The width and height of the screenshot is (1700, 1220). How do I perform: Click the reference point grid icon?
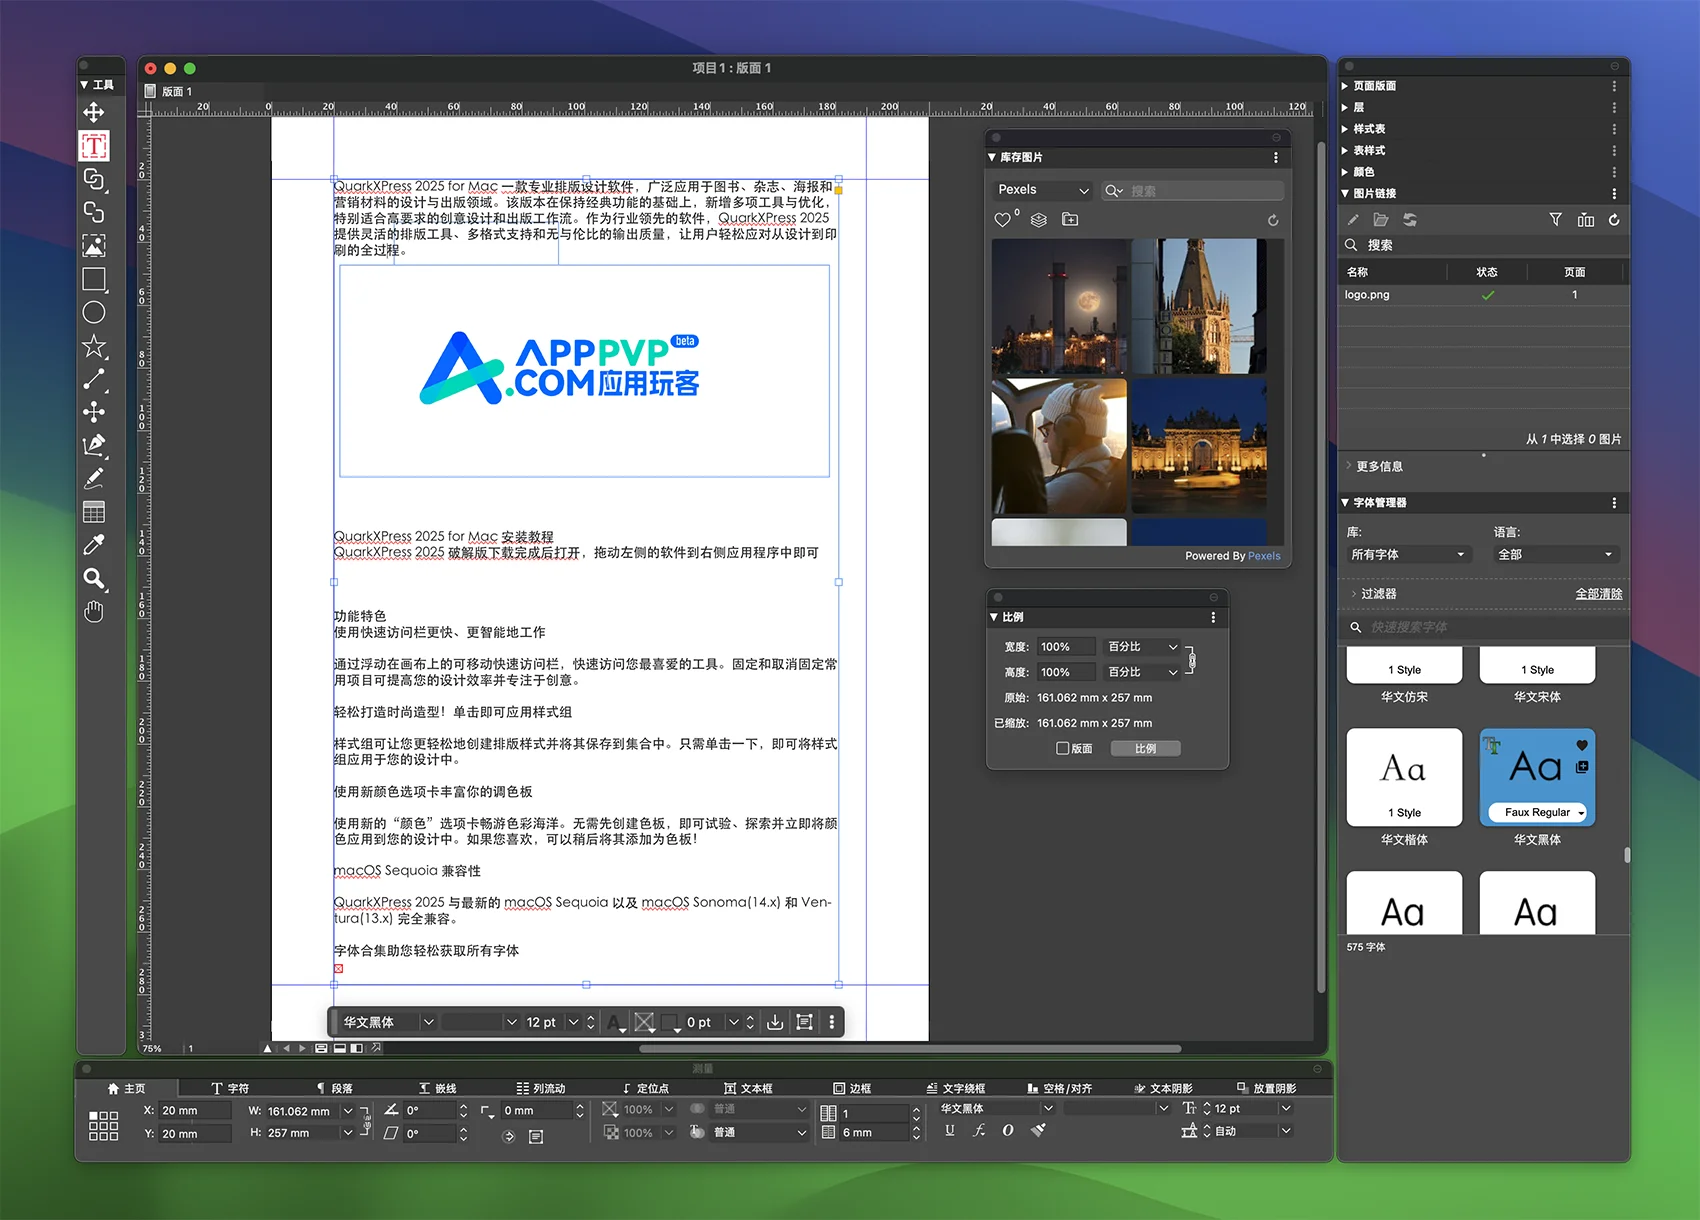point(103,1125)
